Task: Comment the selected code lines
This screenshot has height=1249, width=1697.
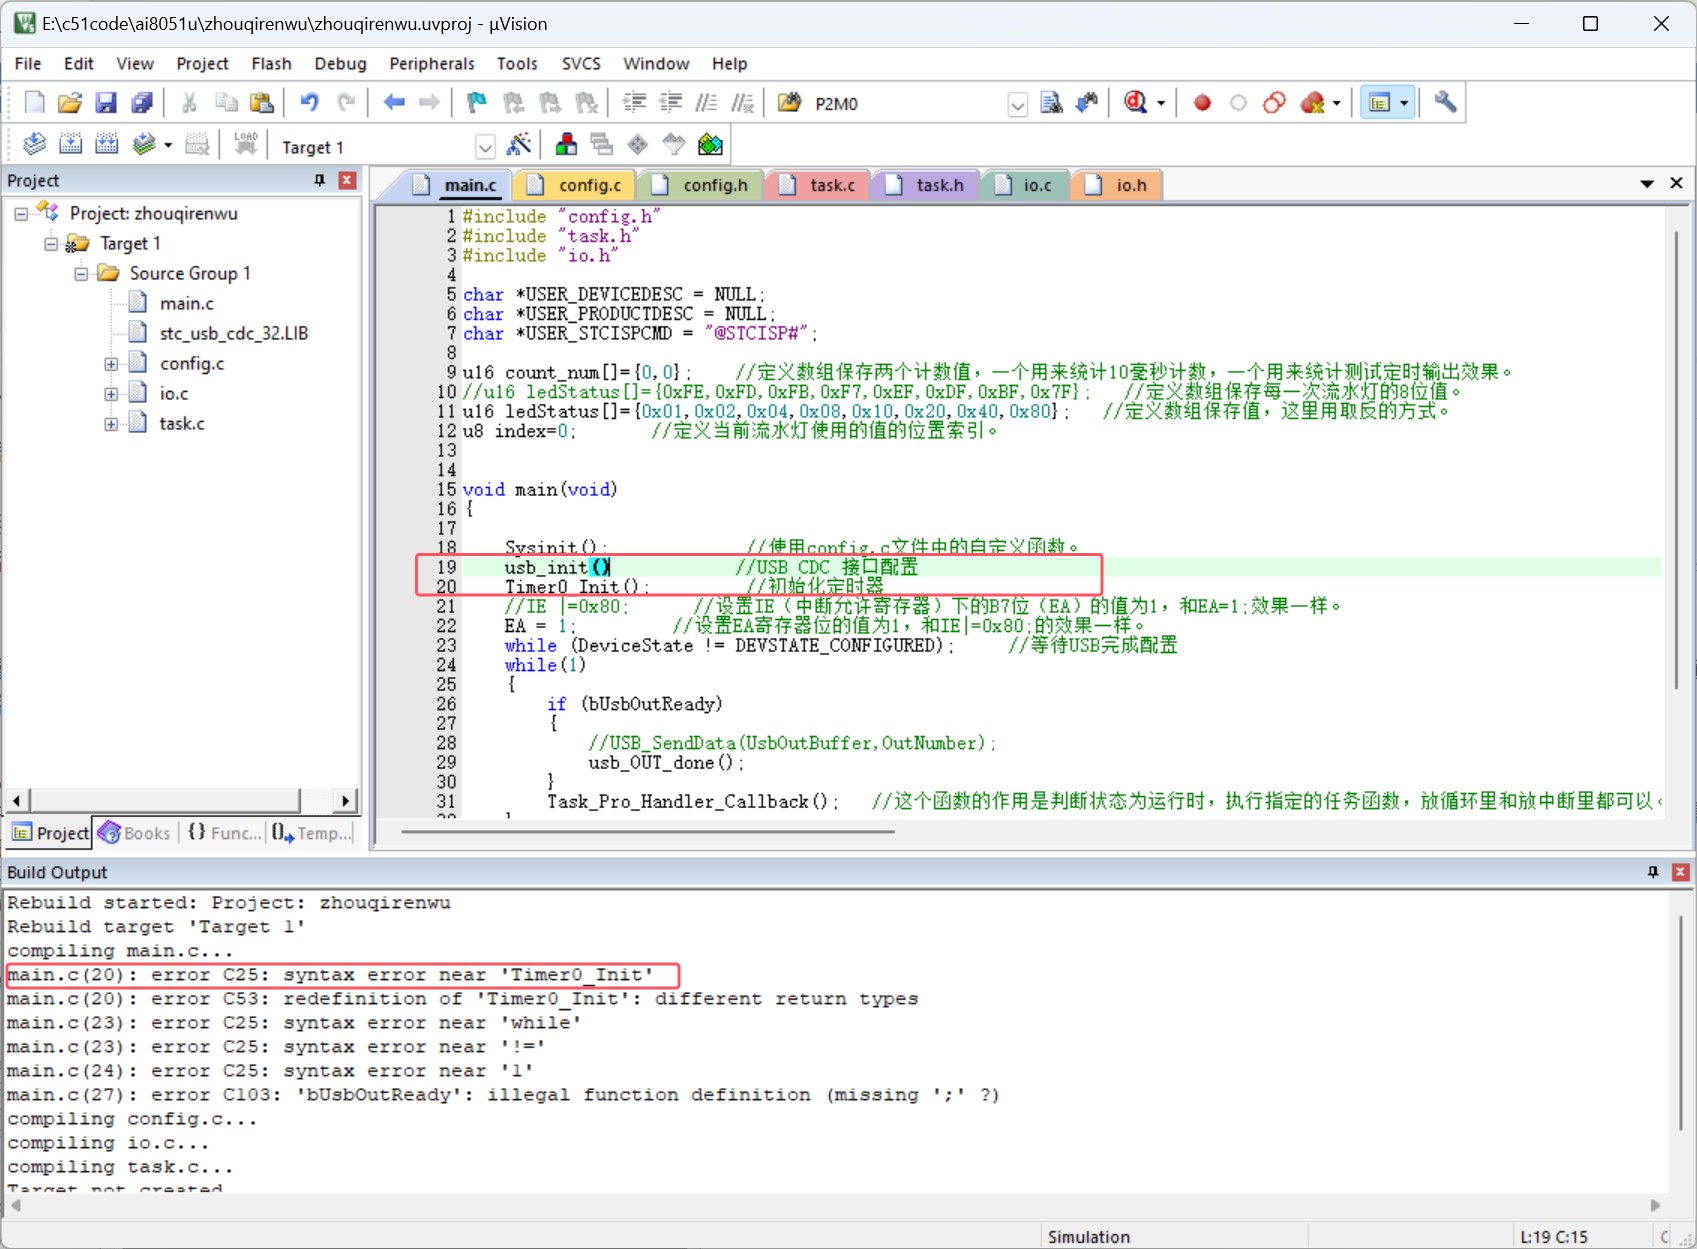Action: point(706,103)
